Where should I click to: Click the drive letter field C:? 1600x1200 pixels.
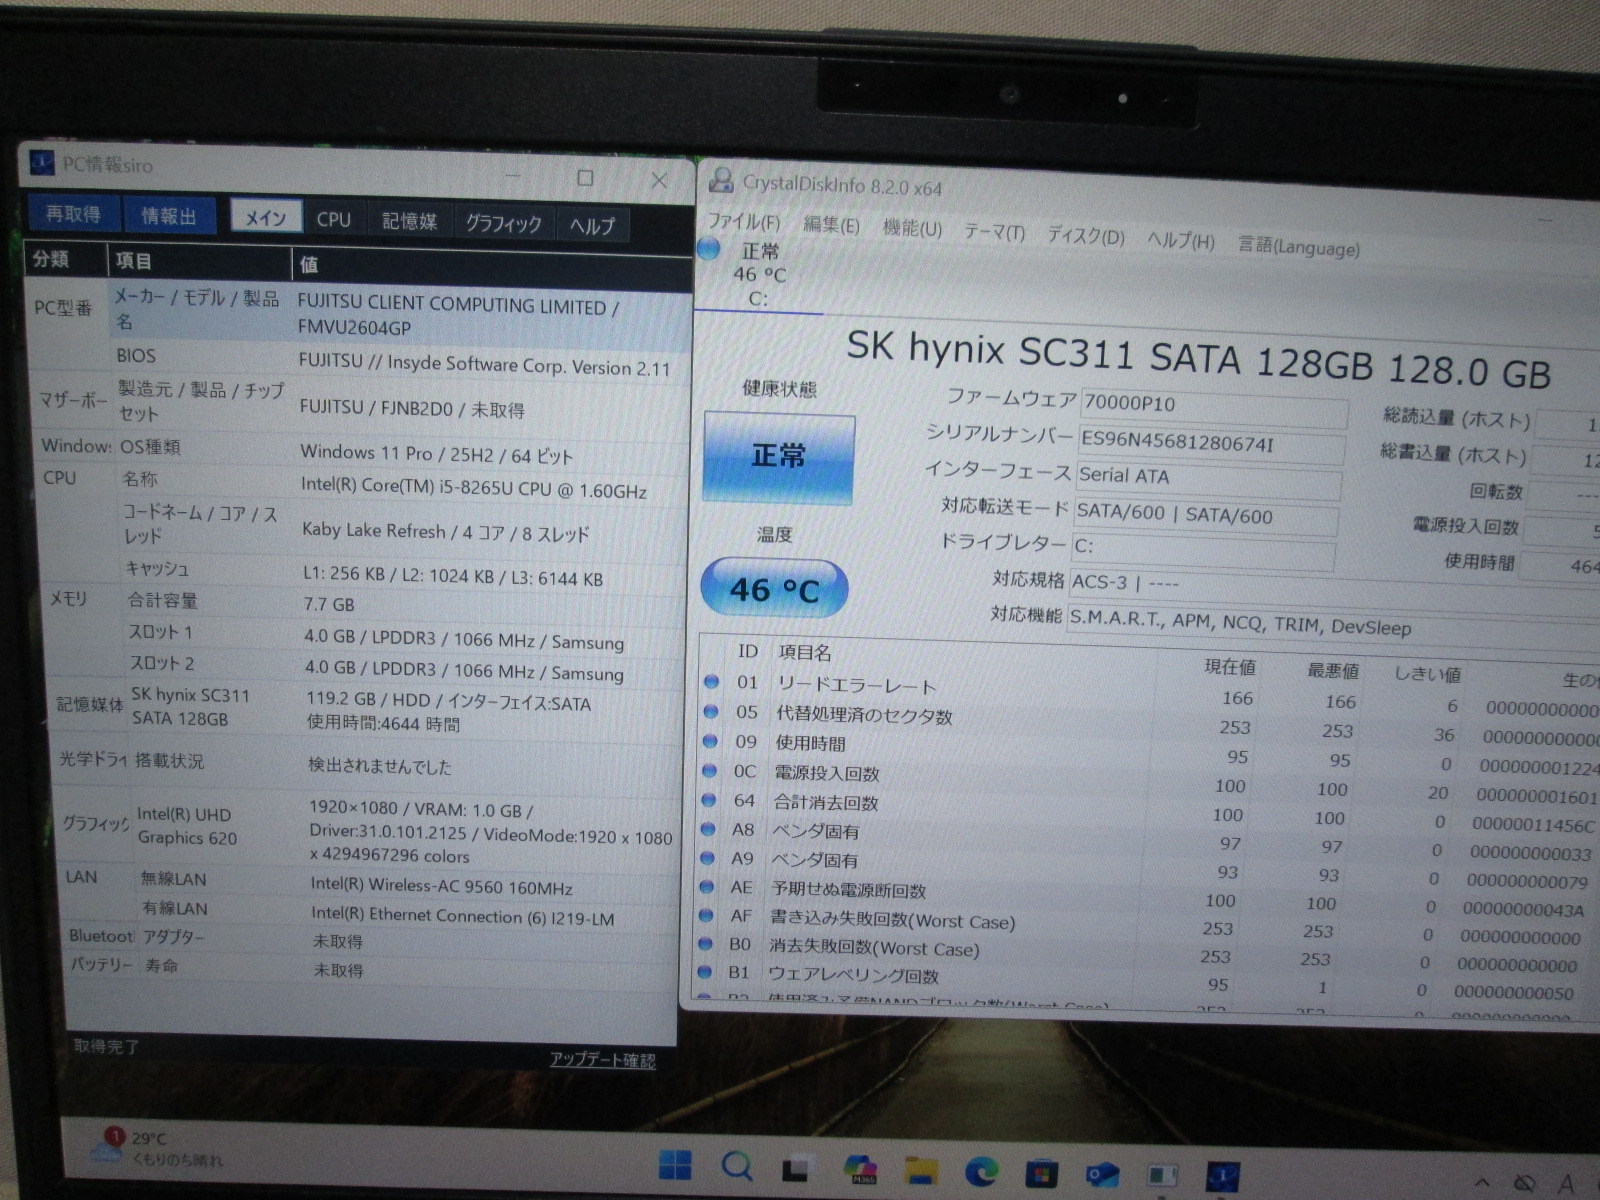(1203, 550)
